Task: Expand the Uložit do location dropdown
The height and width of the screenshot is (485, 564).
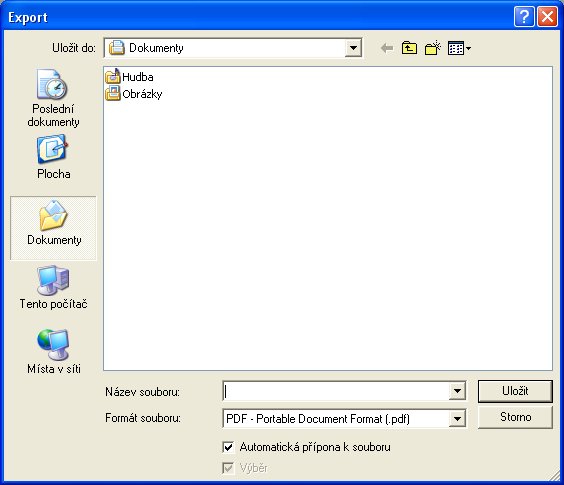Action: point(353,48)
